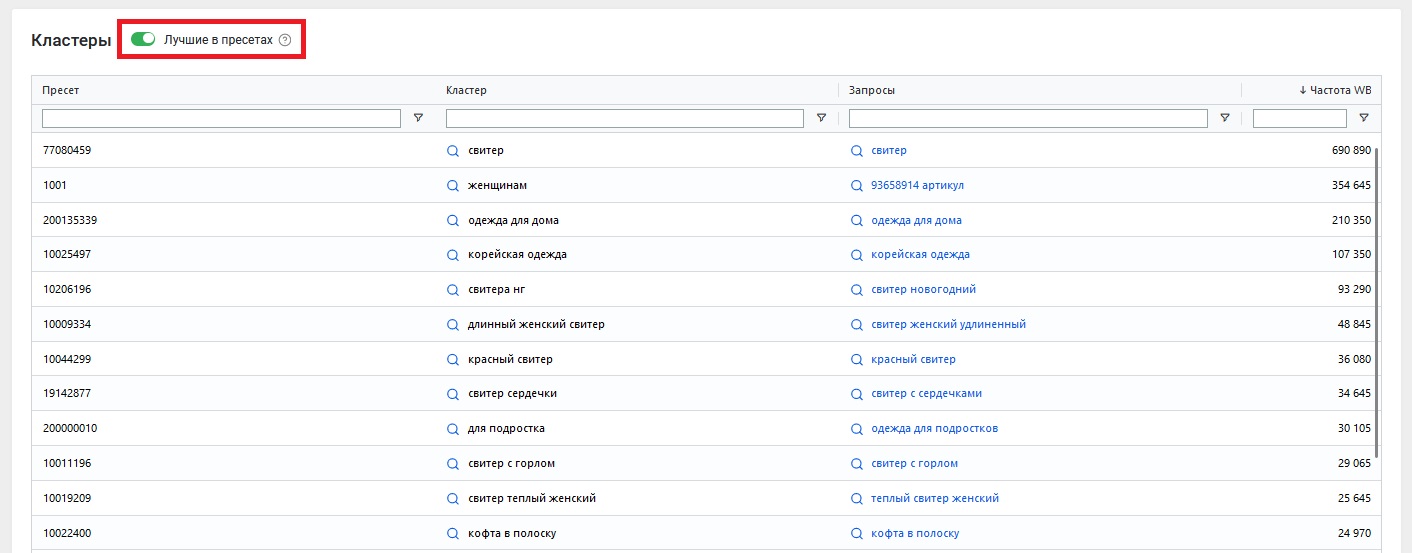This screenshot has height=553, width=1412.
Task: Select frequency value "354 645"
Action: point(1351,186)
